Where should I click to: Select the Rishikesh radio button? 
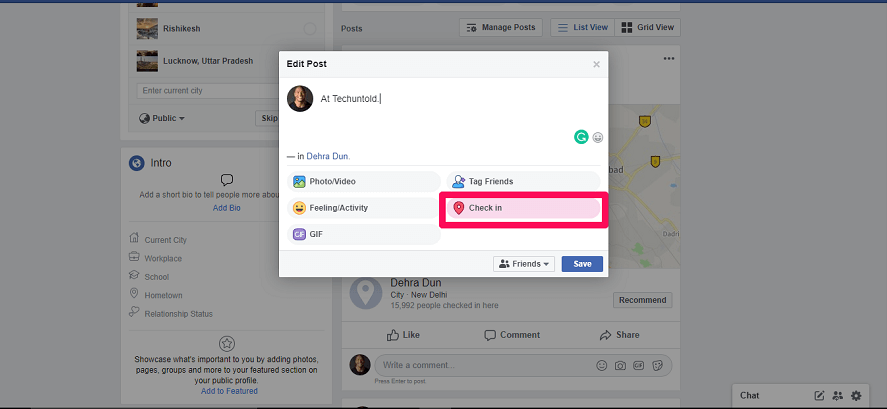(x=309, y=28)
